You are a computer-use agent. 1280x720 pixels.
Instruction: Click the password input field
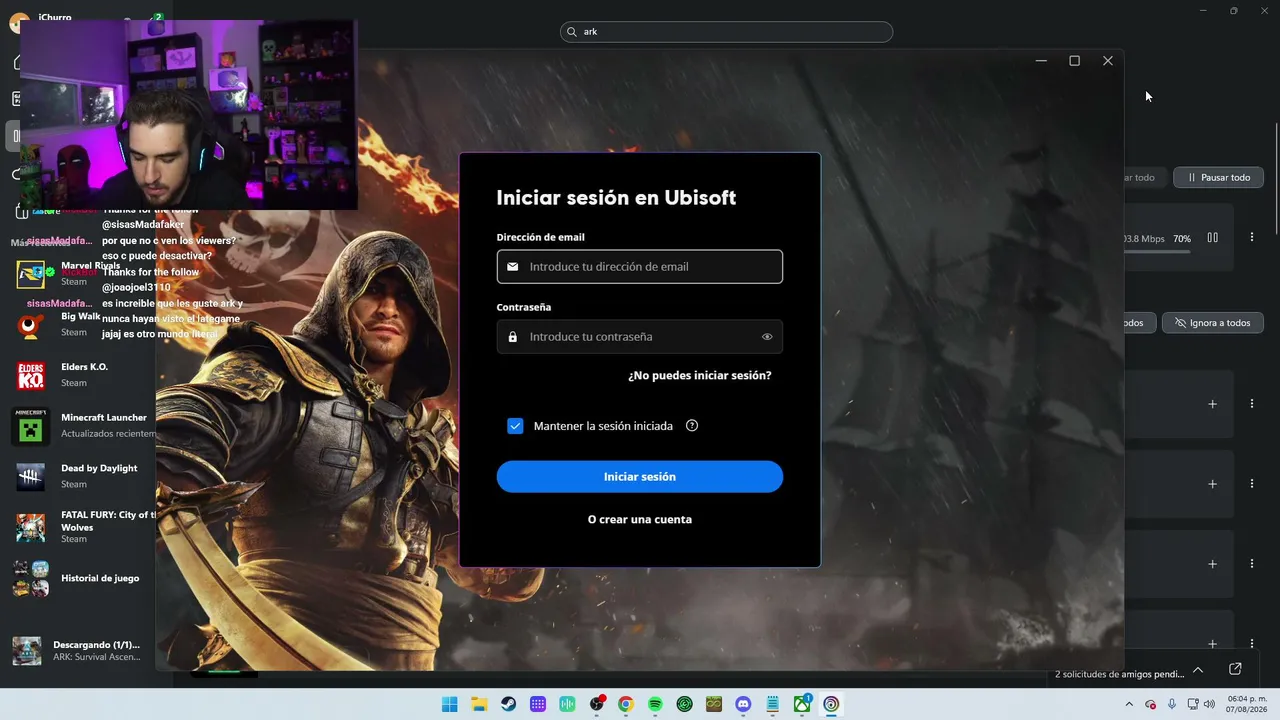point(640,337)
